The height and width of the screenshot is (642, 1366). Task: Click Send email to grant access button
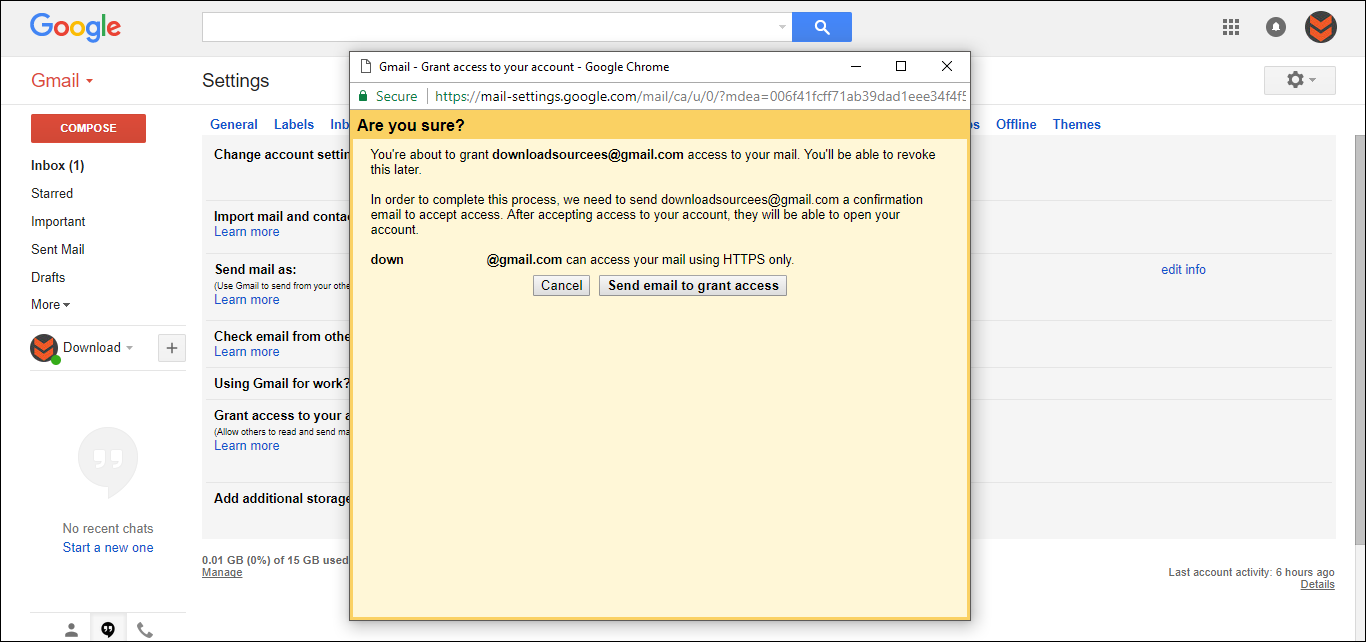693,285
